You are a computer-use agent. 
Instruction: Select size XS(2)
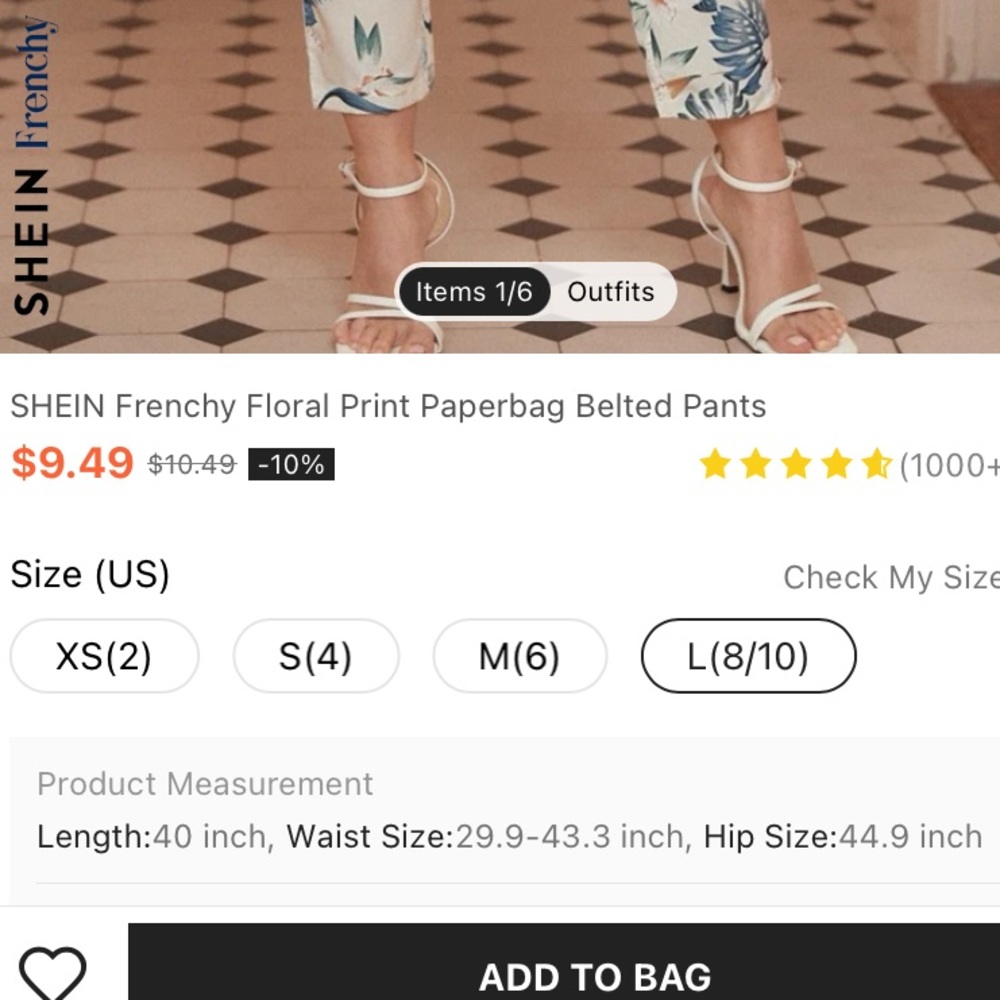pos(104,656)
